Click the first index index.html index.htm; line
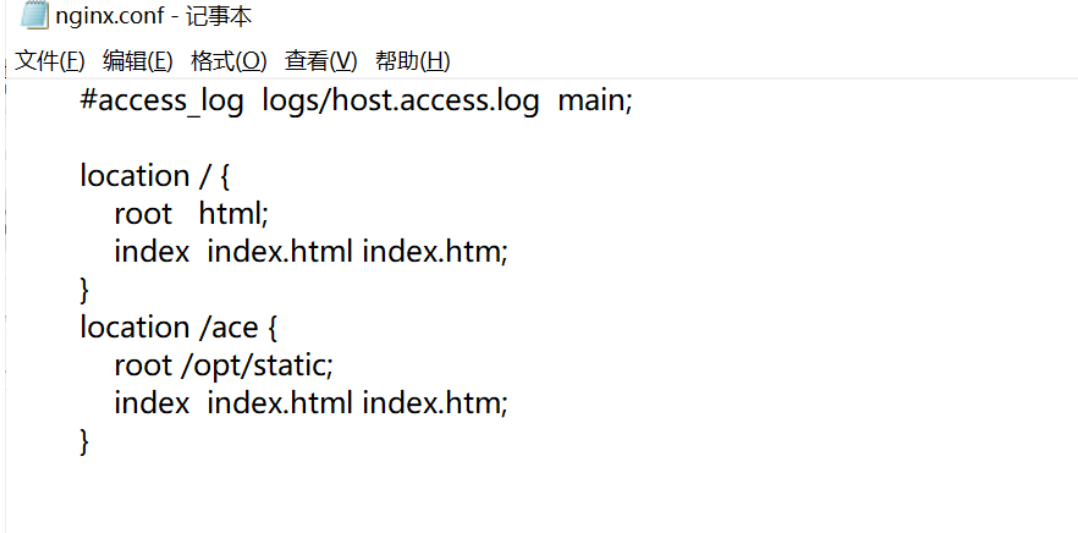This screenshot has height=533, width=1078. (311, 252)
